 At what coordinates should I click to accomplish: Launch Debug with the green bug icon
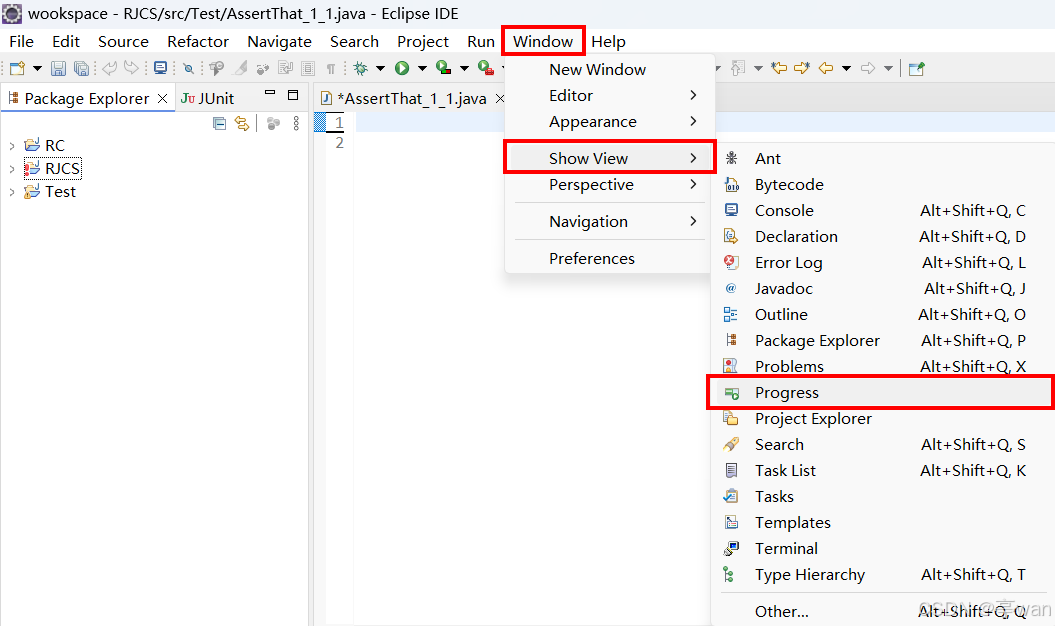[x=361, y=68]
